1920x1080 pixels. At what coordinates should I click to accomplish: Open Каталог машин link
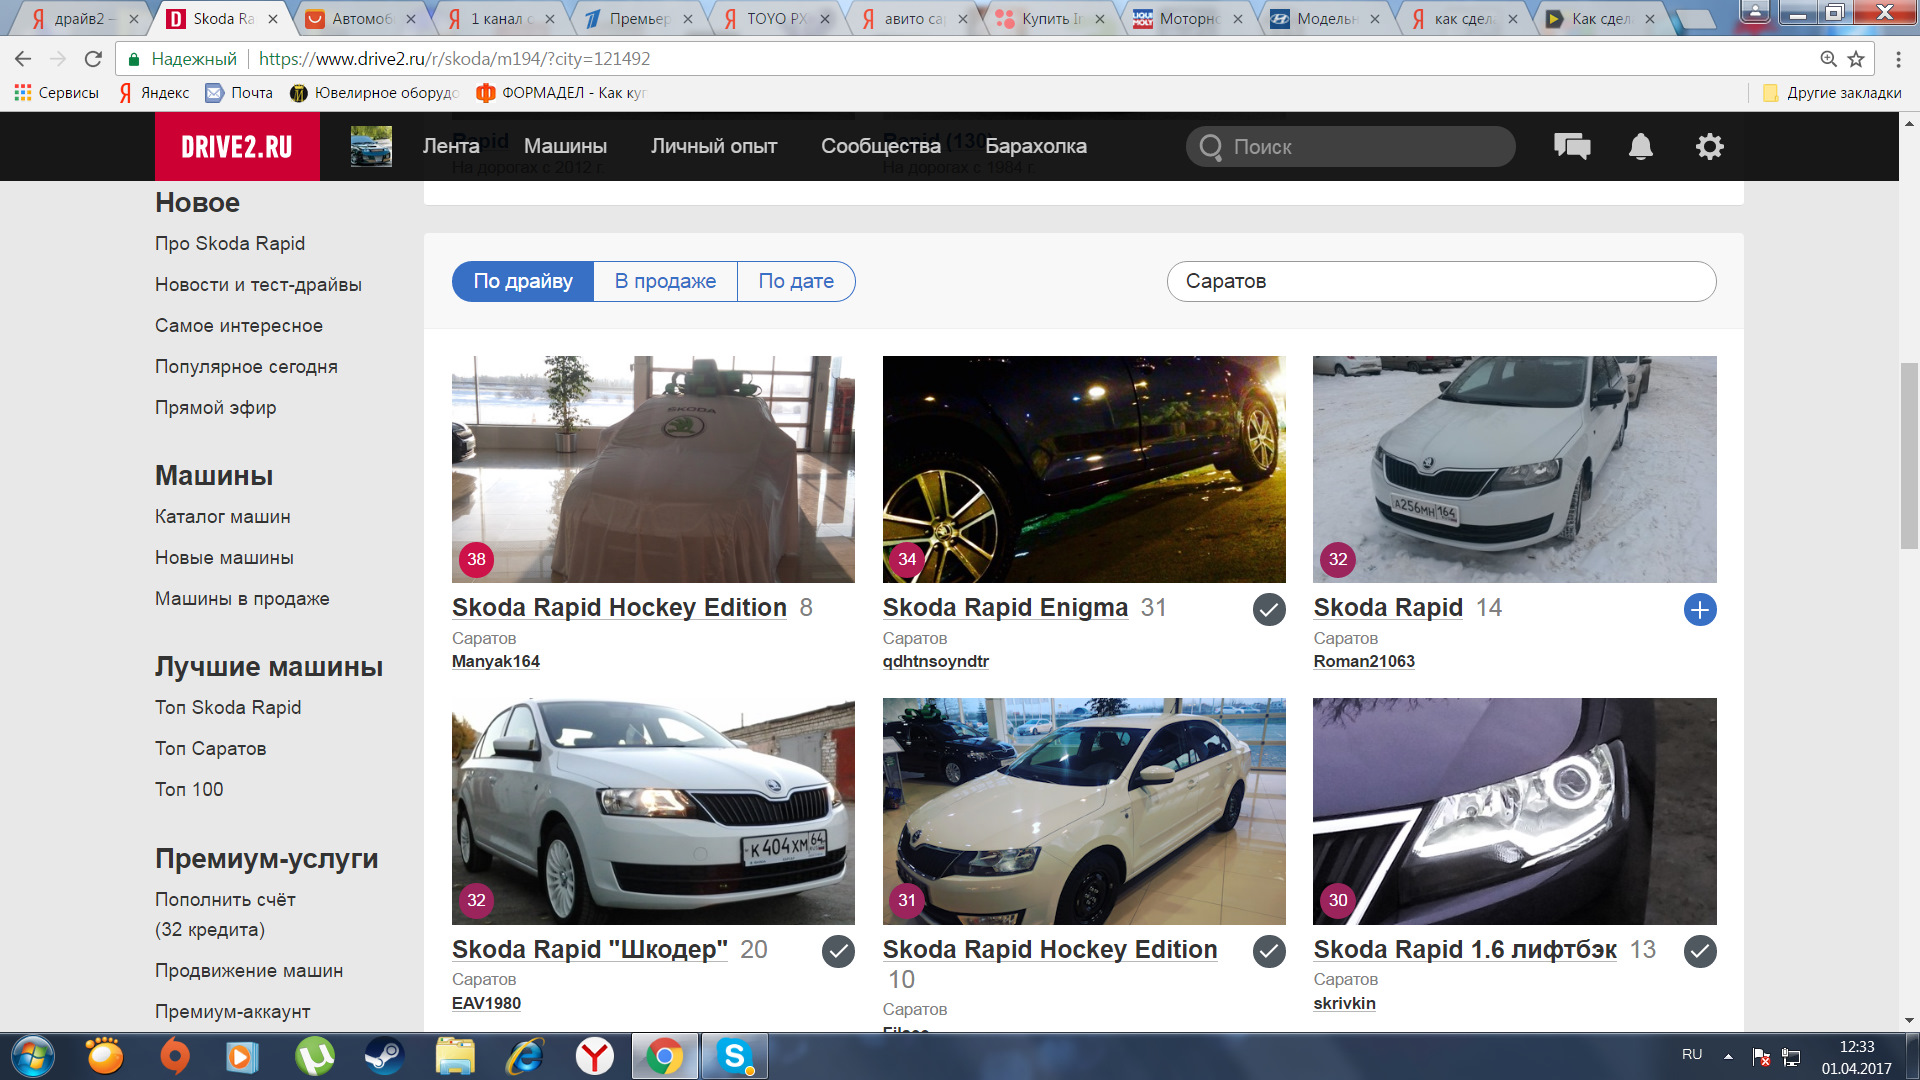[x=223, y=516]
